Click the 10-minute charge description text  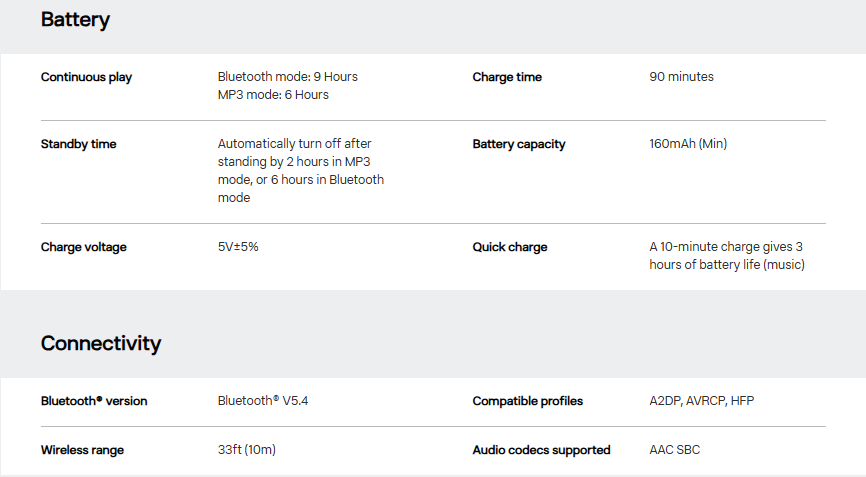(x=727, y=256)
